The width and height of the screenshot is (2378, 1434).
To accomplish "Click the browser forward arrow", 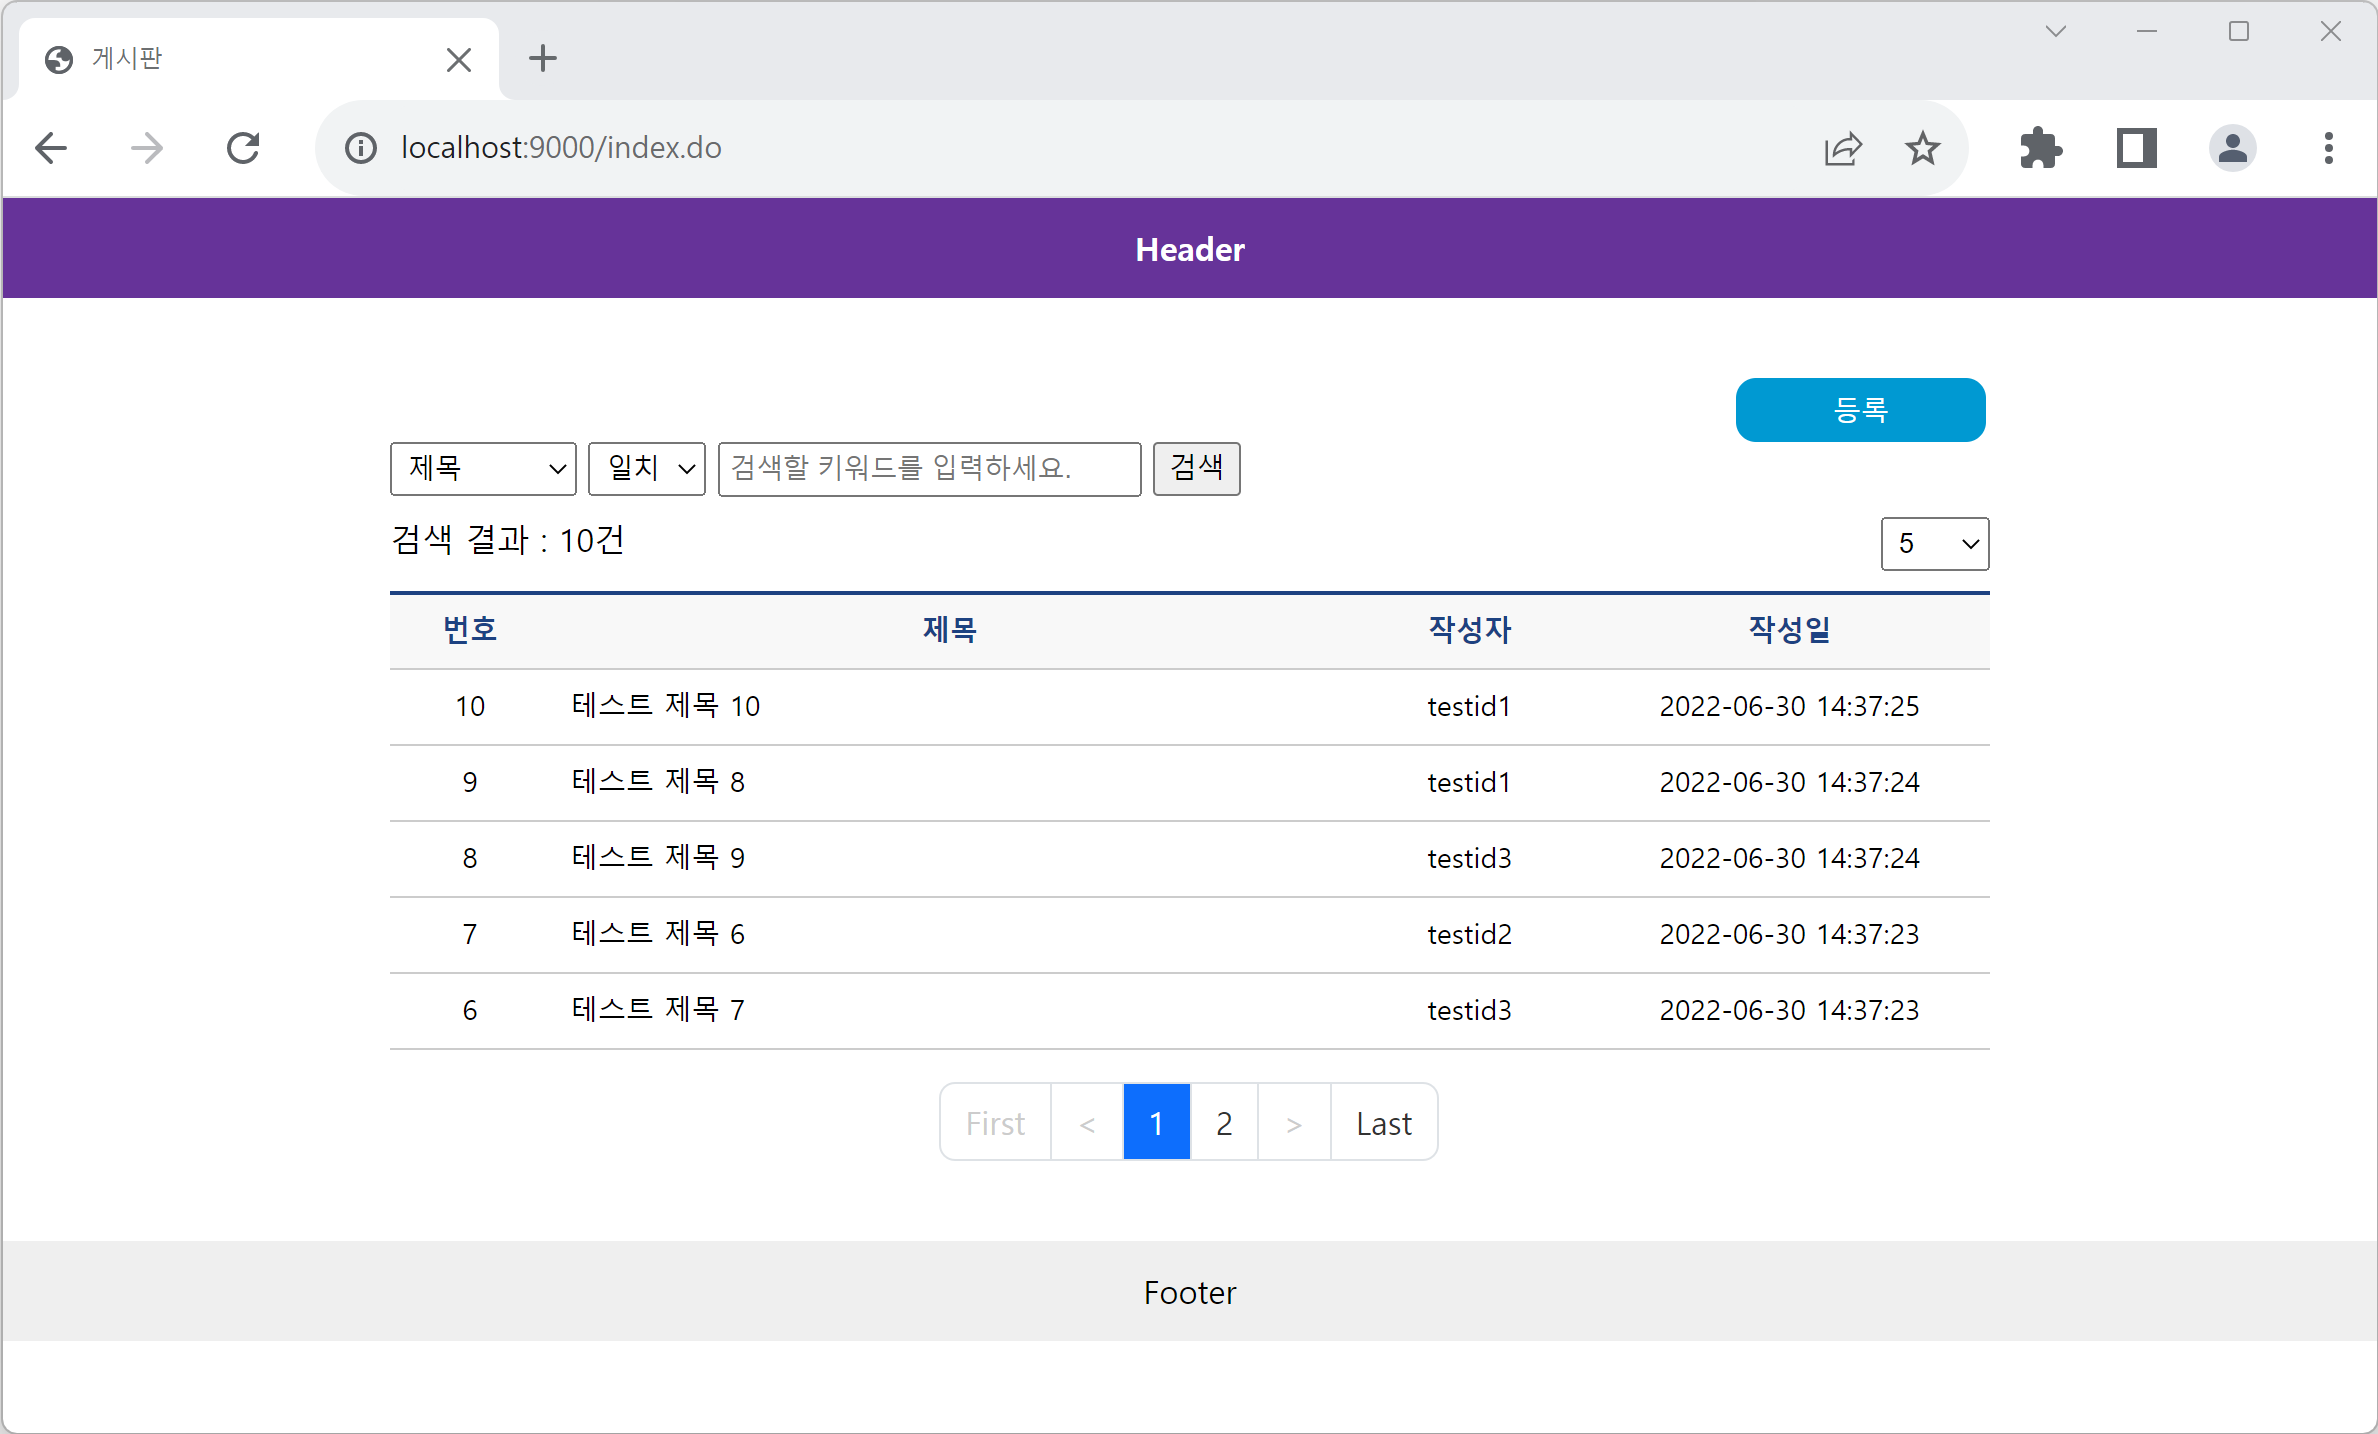I will (x=147, y=148).
